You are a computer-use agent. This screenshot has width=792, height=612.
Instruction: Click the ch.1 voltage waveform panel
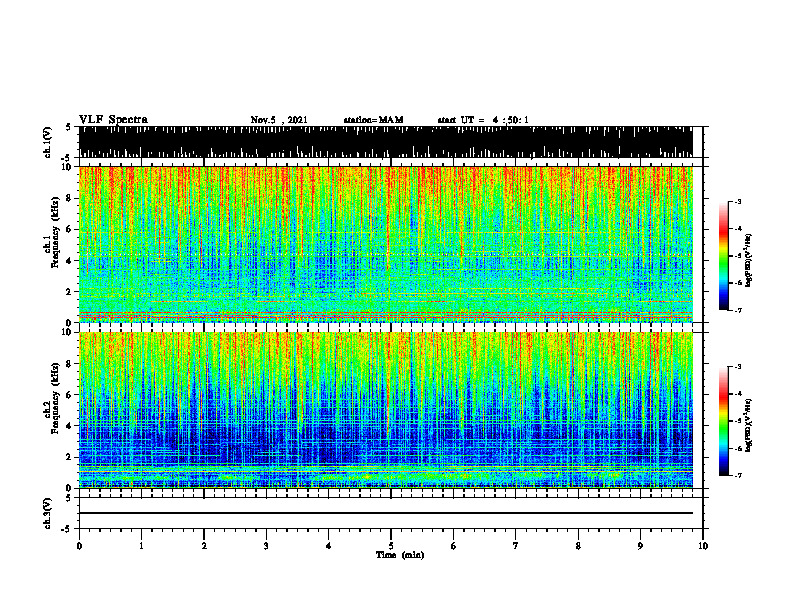pos(385,142)
